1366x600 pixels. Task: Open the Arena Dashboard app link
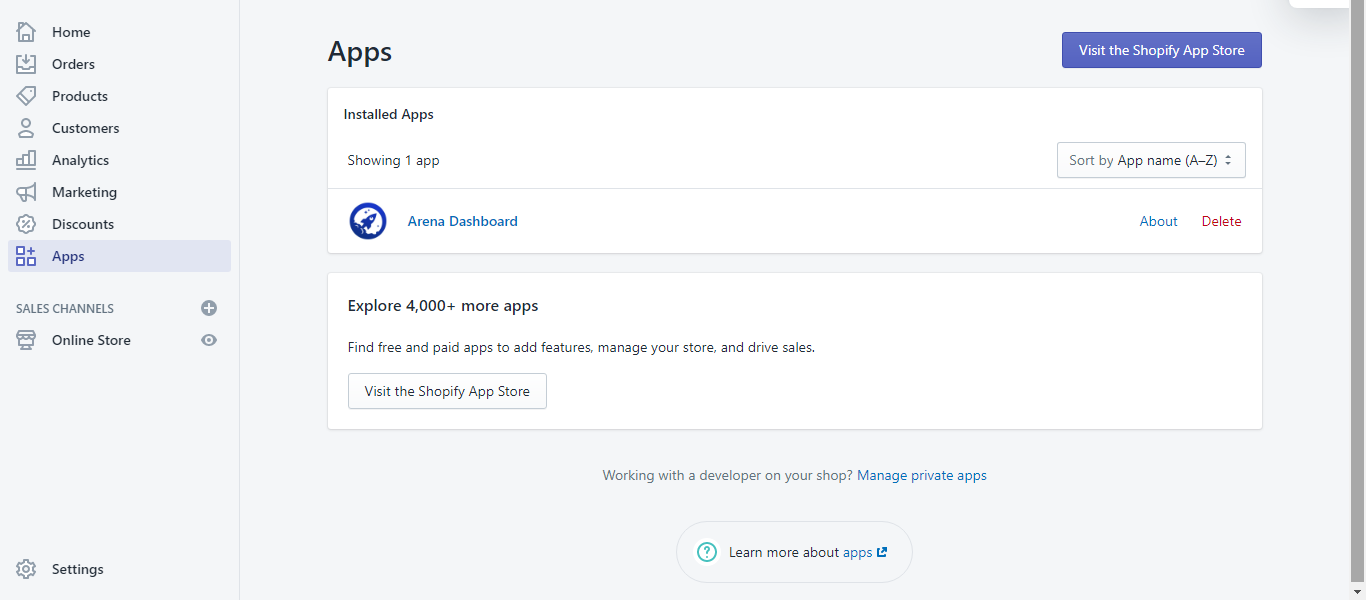463,221
